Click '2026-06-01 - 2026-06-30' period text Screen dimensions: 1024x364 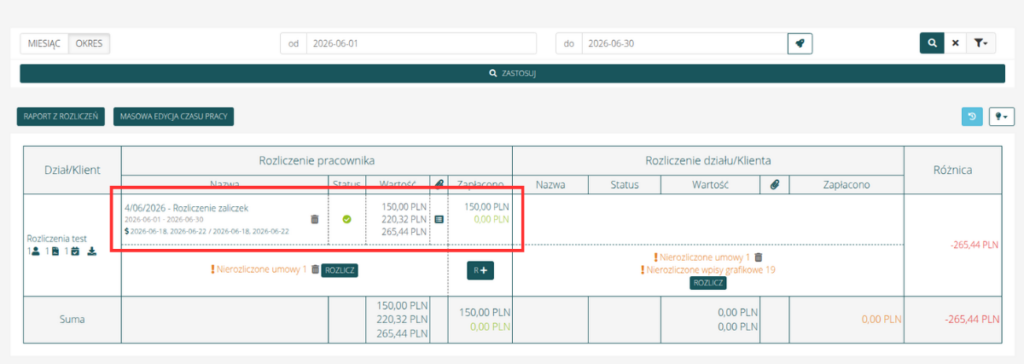(x=163, y=220)
